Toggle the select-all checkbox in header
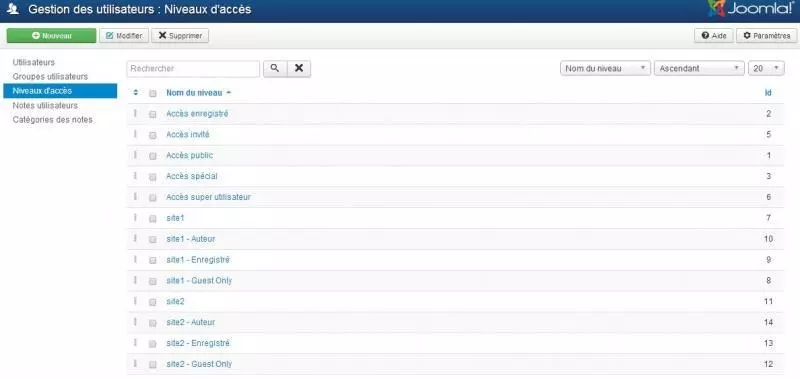800x379 pixels. [153, 93]
